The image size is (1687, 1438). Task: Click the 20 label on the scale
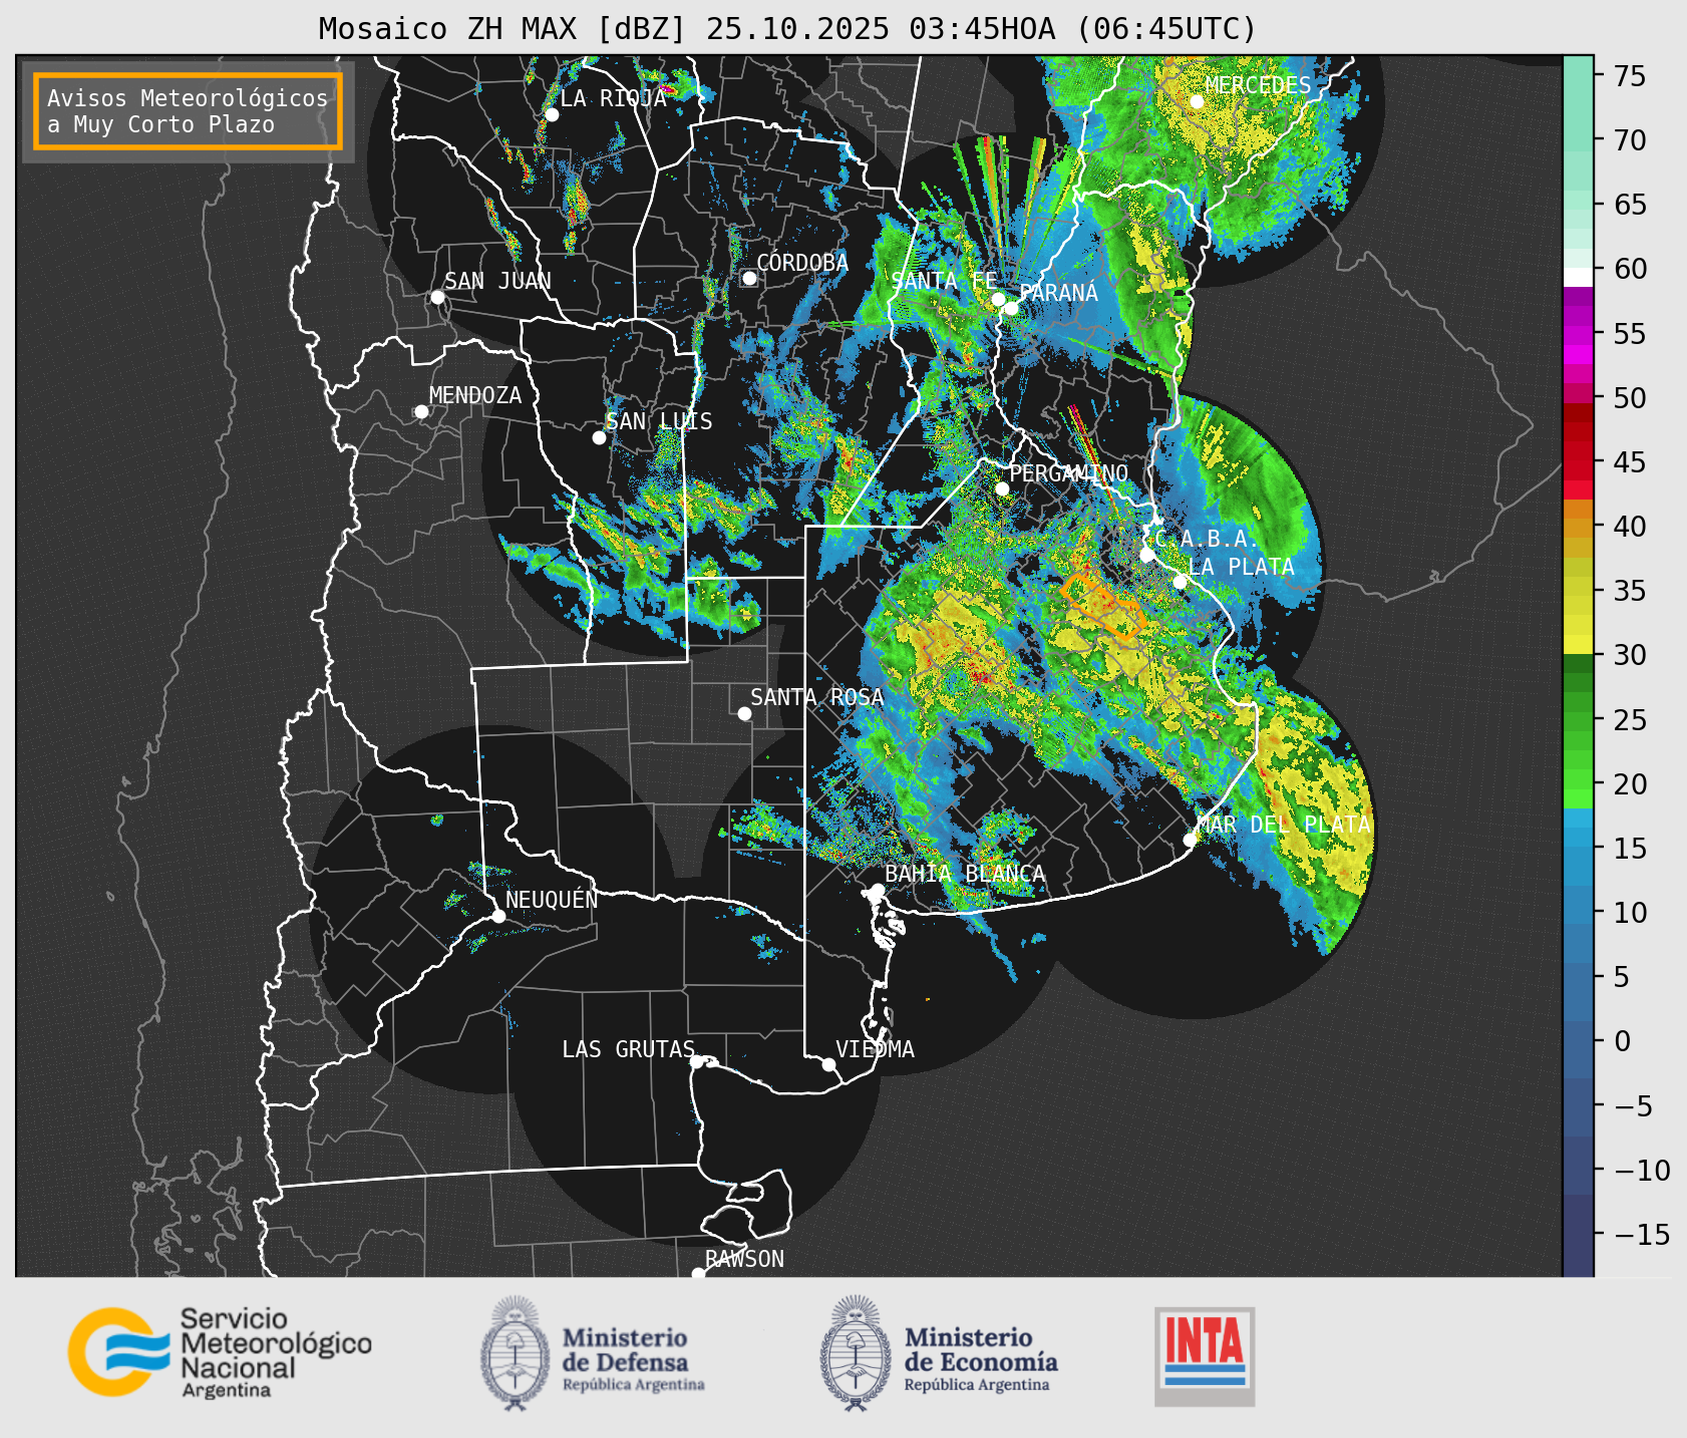pyautogui.click(x=1630, y=784)
